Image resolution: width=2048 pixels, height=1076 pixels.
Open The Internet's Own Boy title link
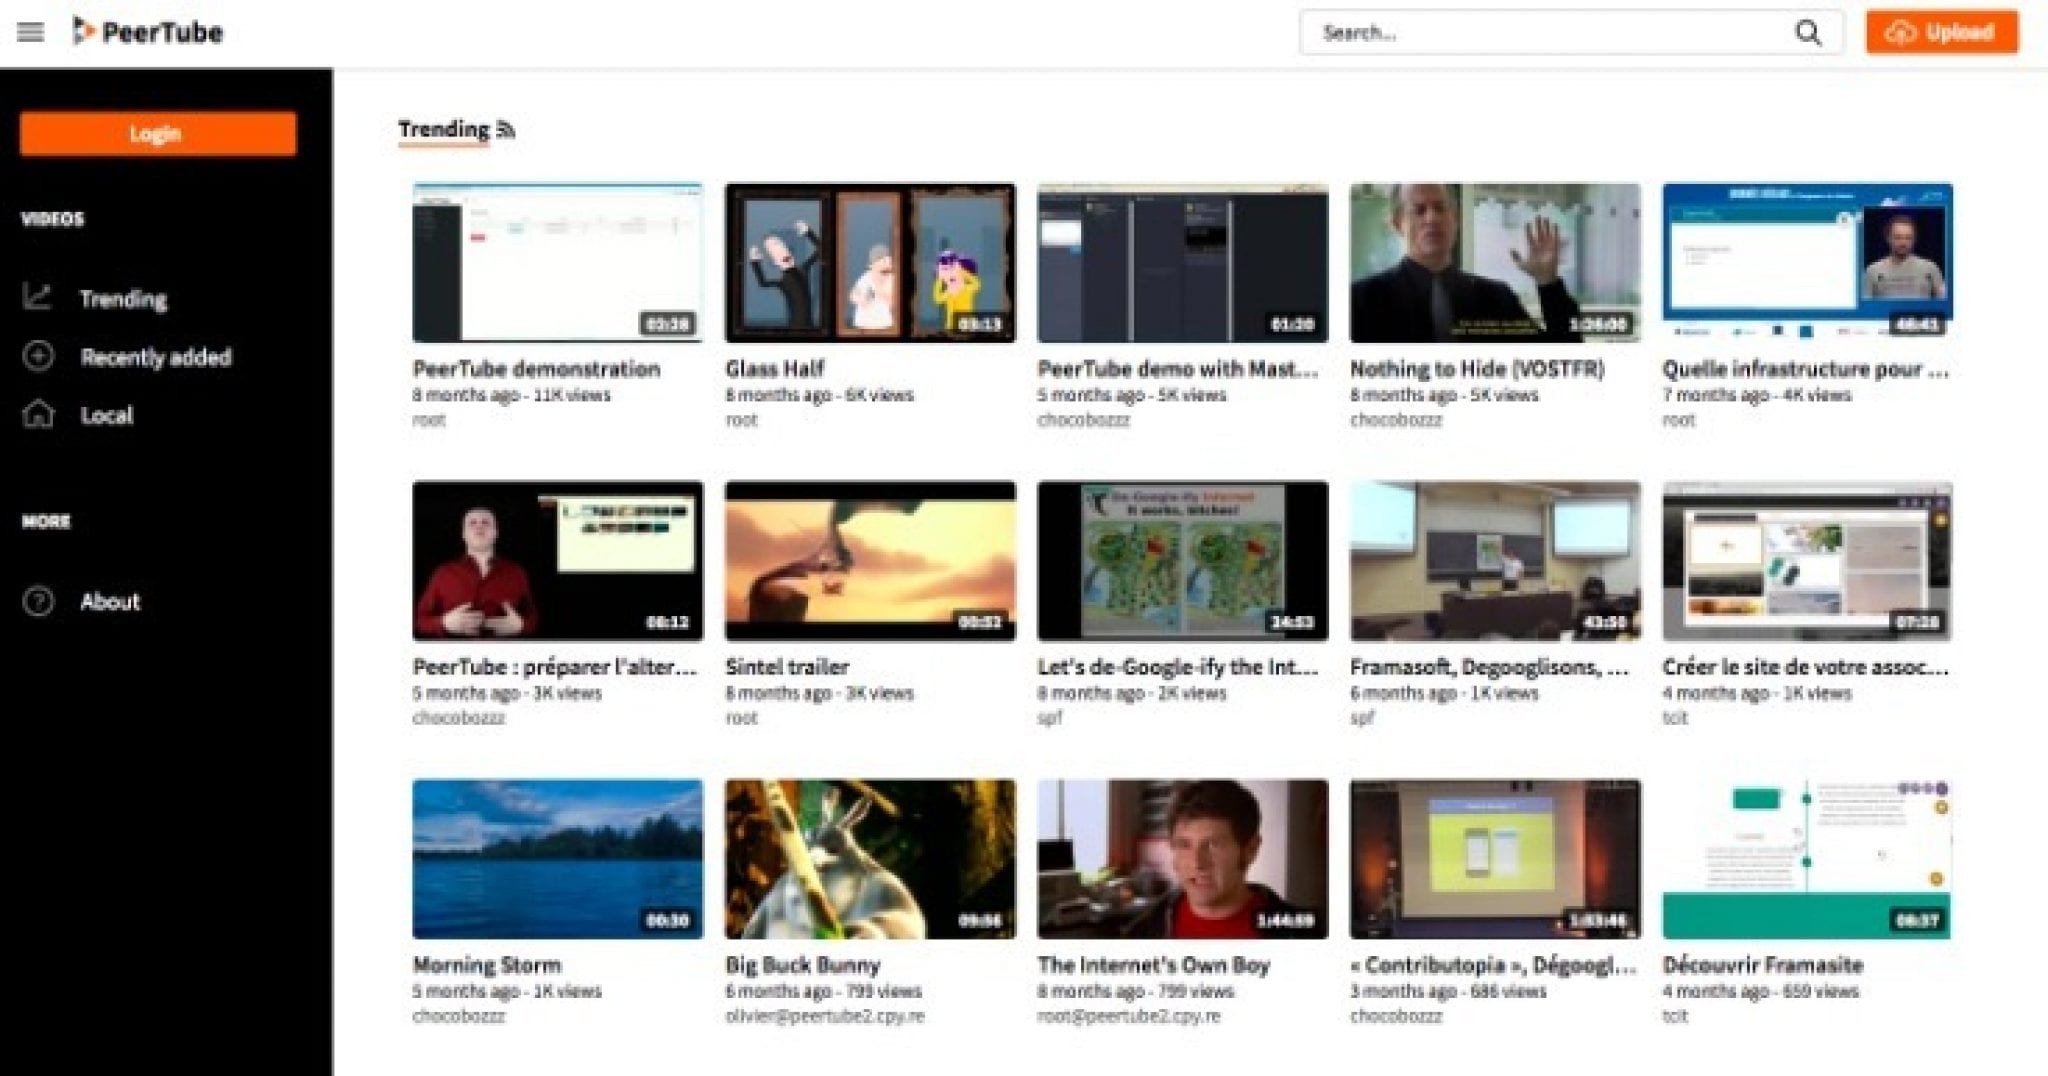pyautogui.click(x=1153, y=965)
